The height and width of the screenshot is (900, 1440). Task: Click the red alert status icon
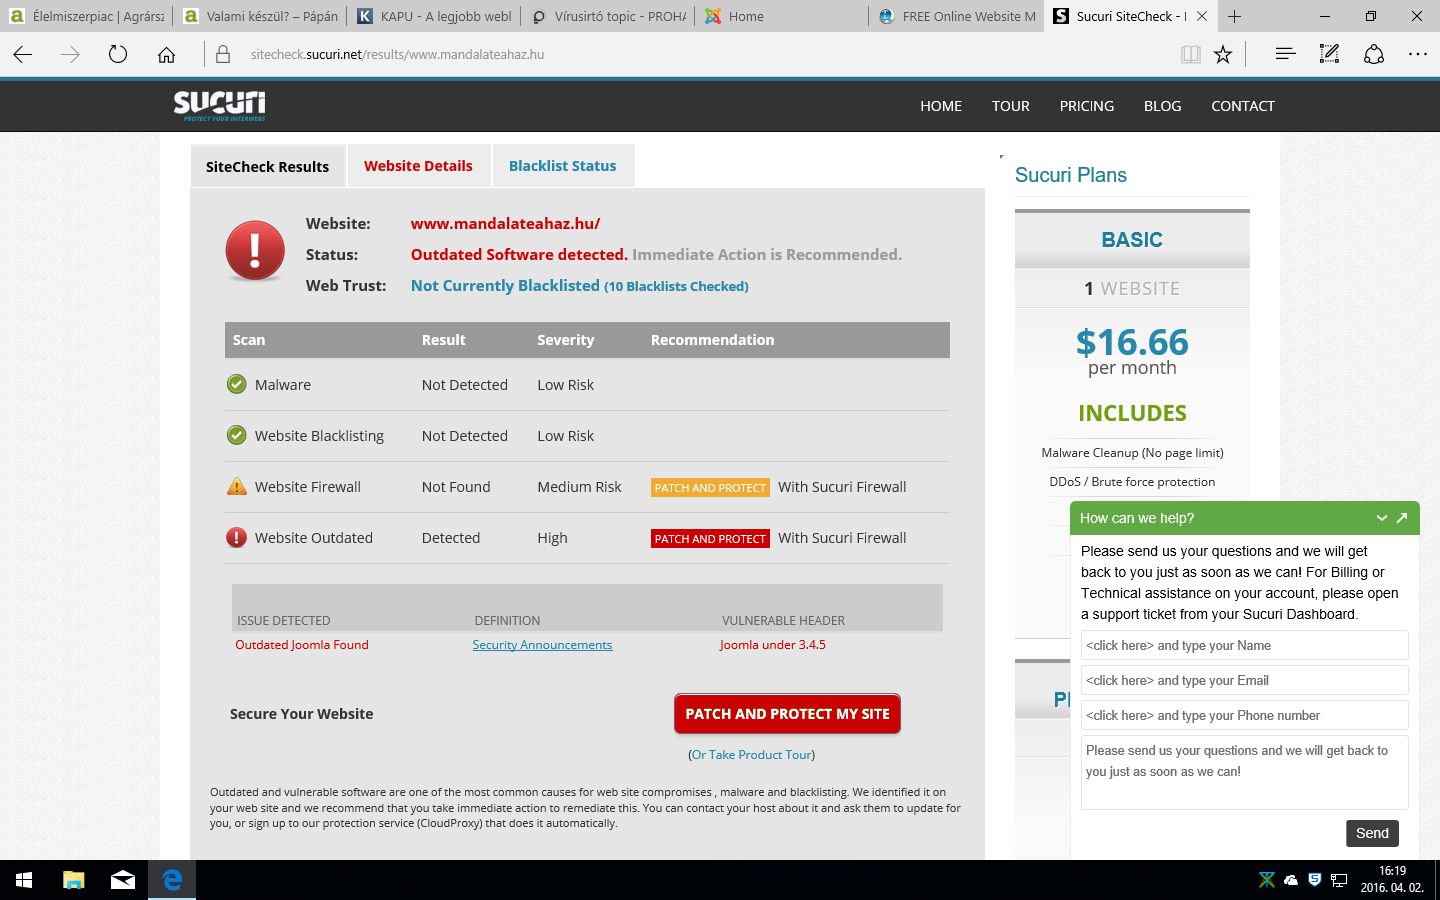255,250
